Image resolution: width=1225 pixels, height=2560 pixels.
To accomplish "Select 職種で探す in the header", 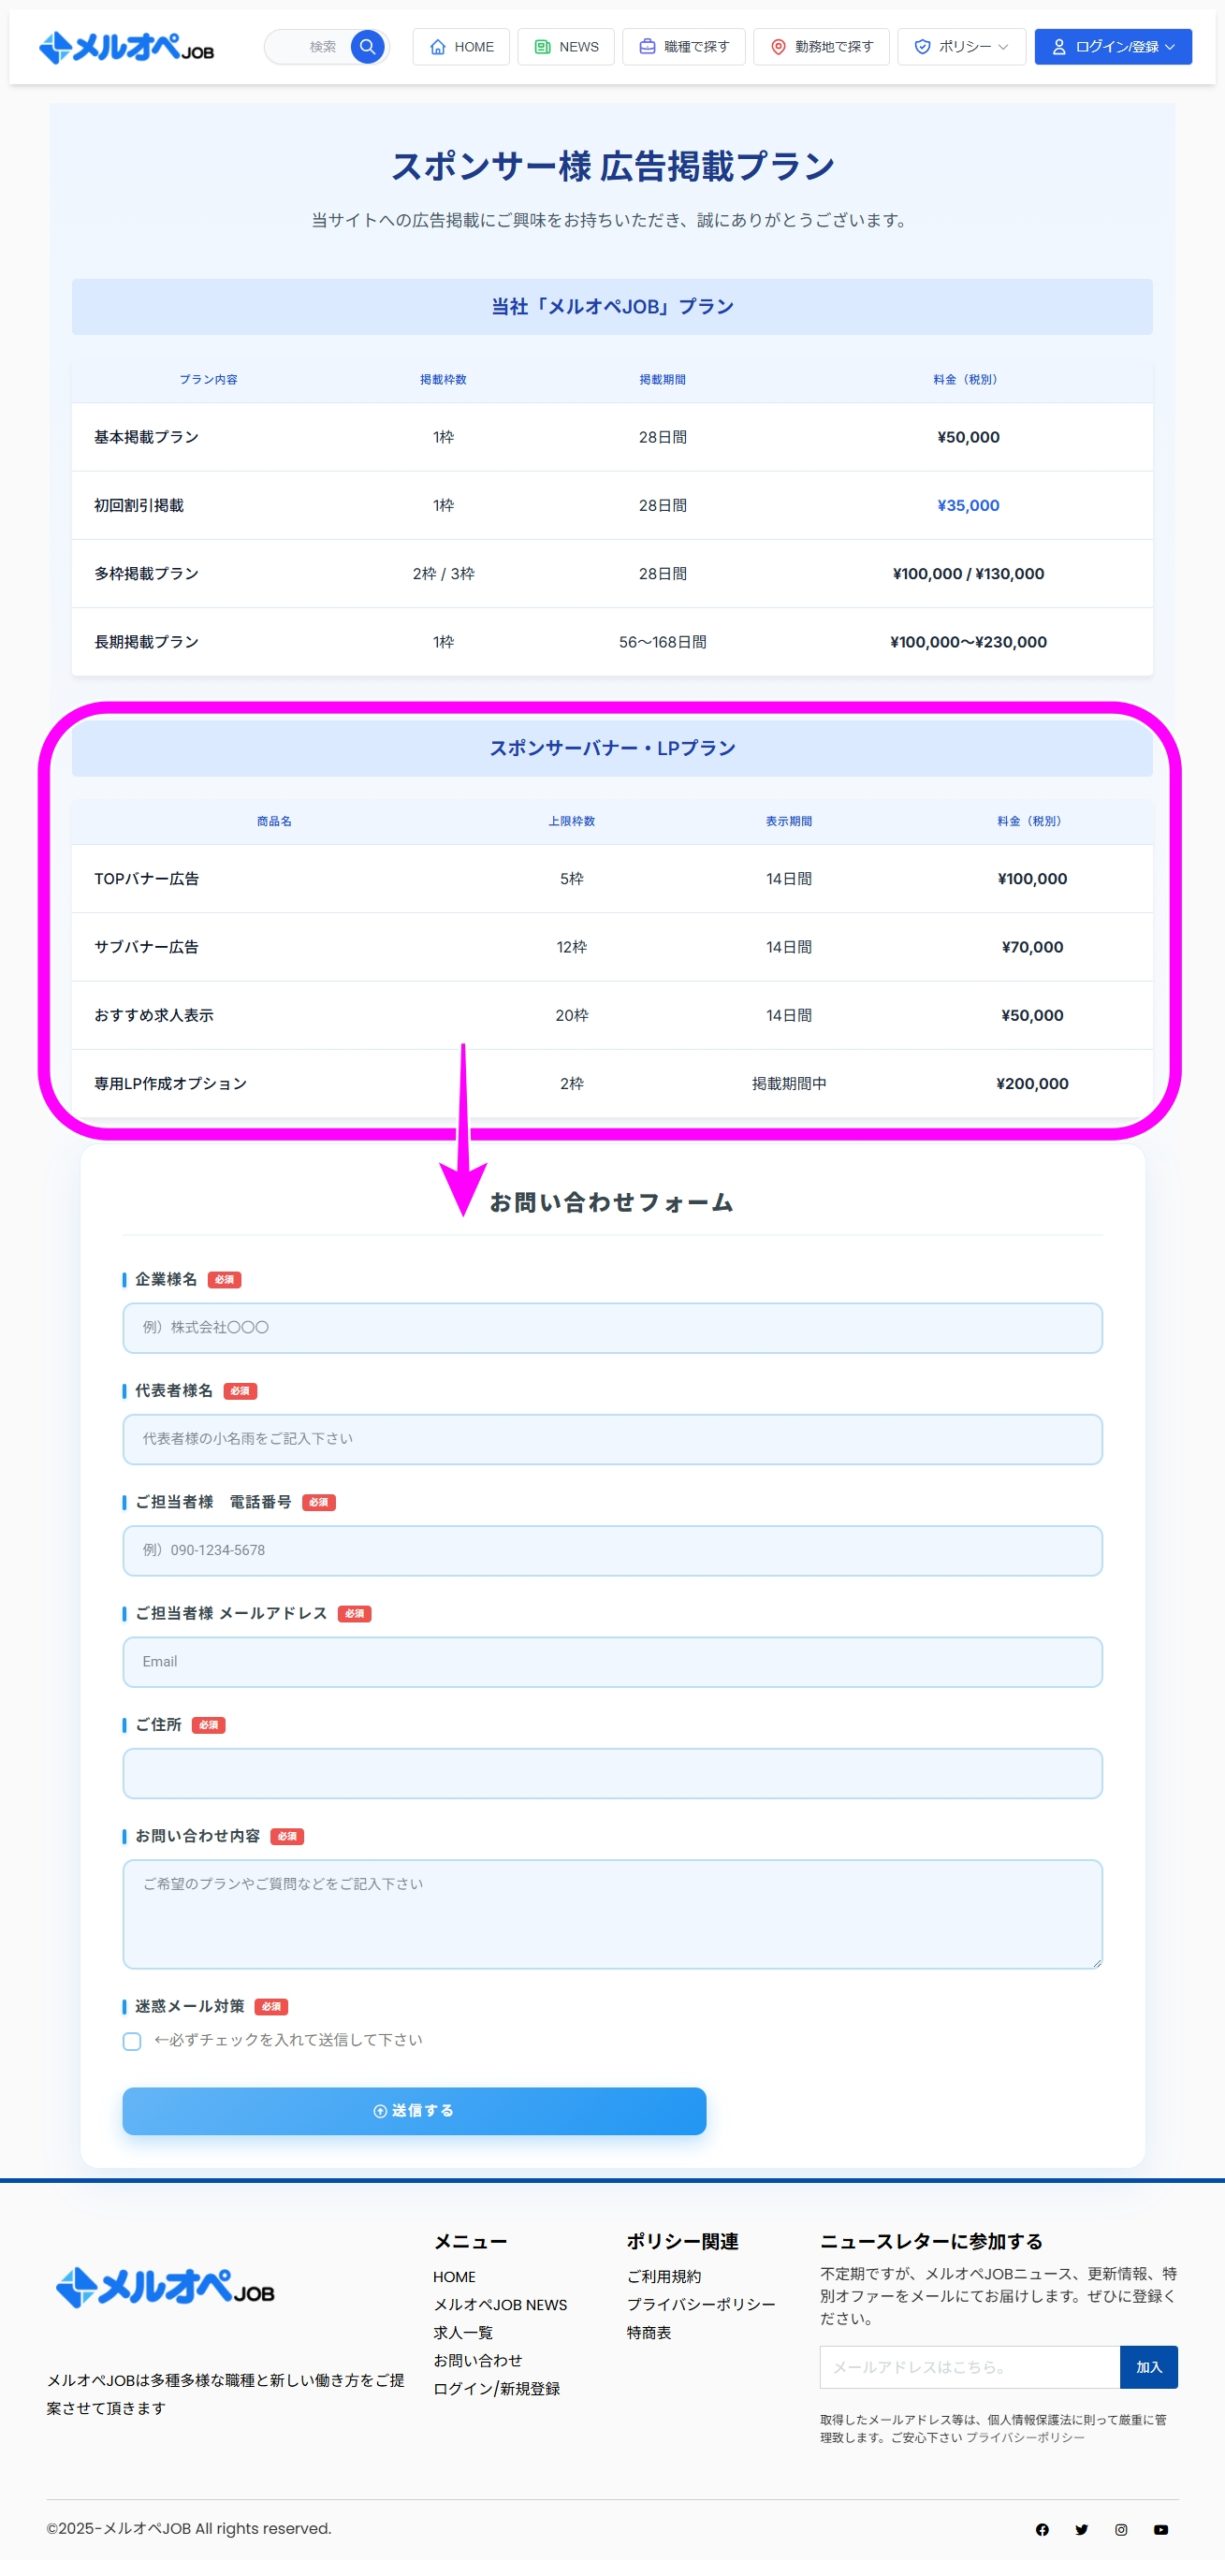I will pos(684,47).
